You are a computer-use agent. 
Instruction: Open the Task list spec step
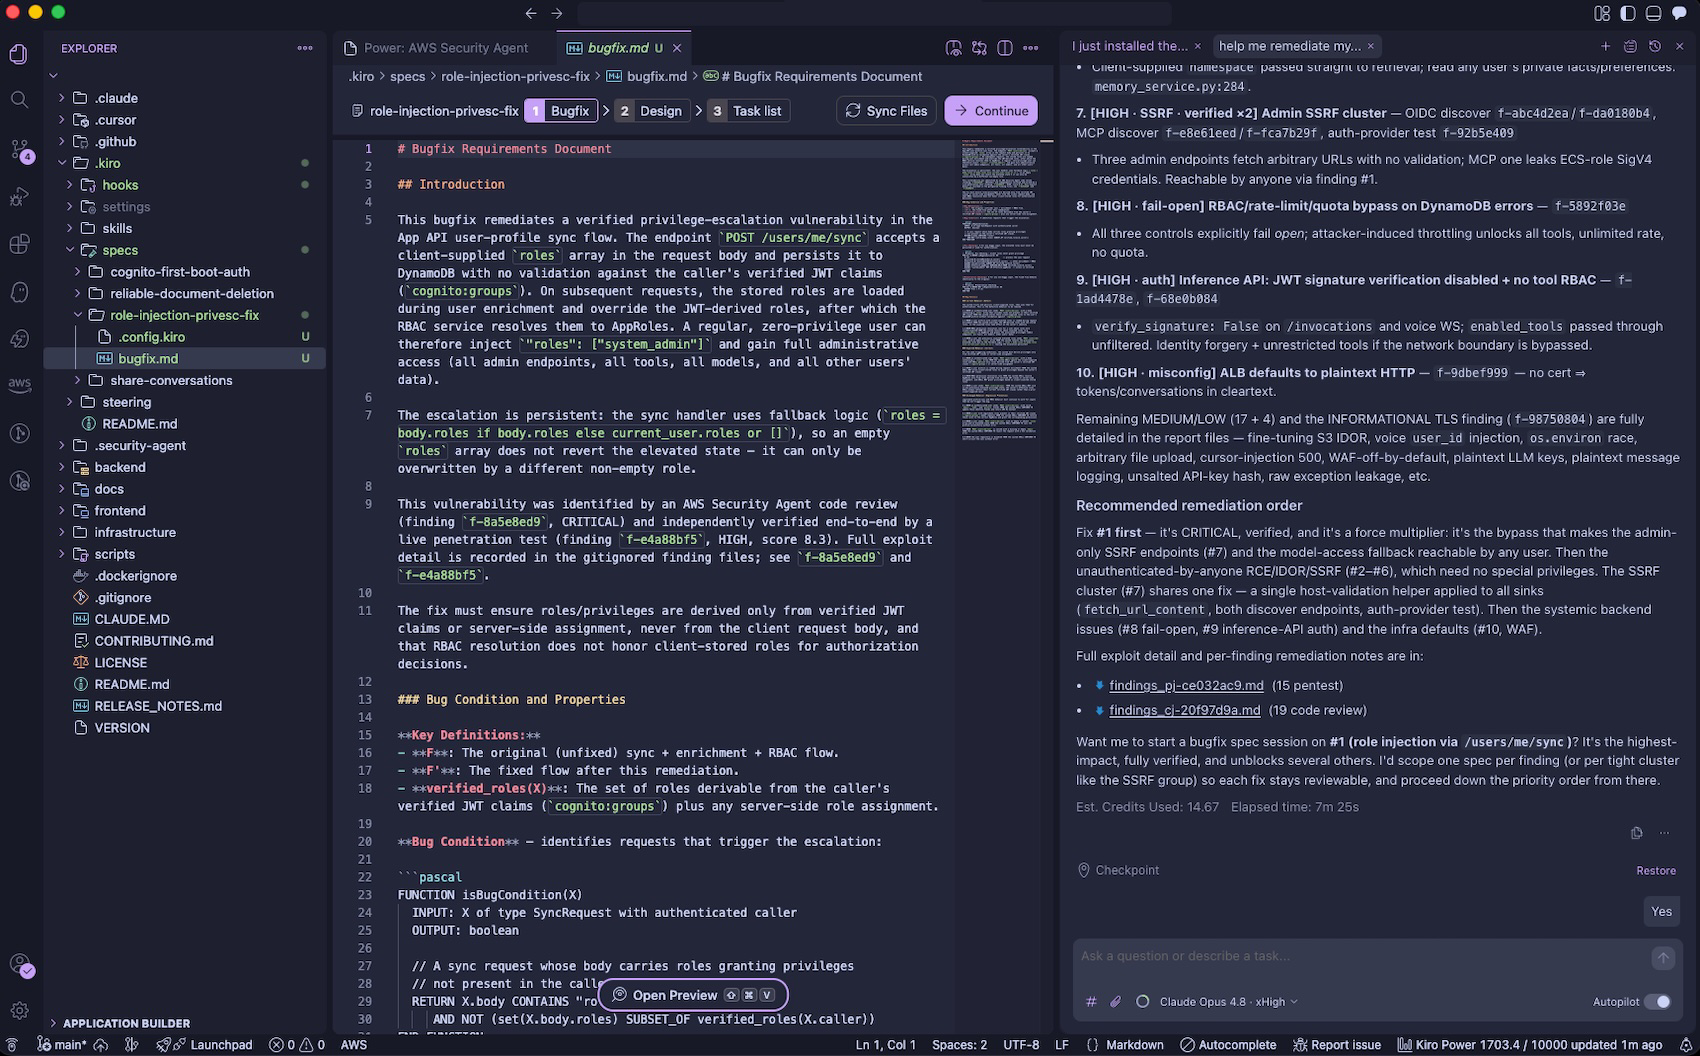click(747, 111)
